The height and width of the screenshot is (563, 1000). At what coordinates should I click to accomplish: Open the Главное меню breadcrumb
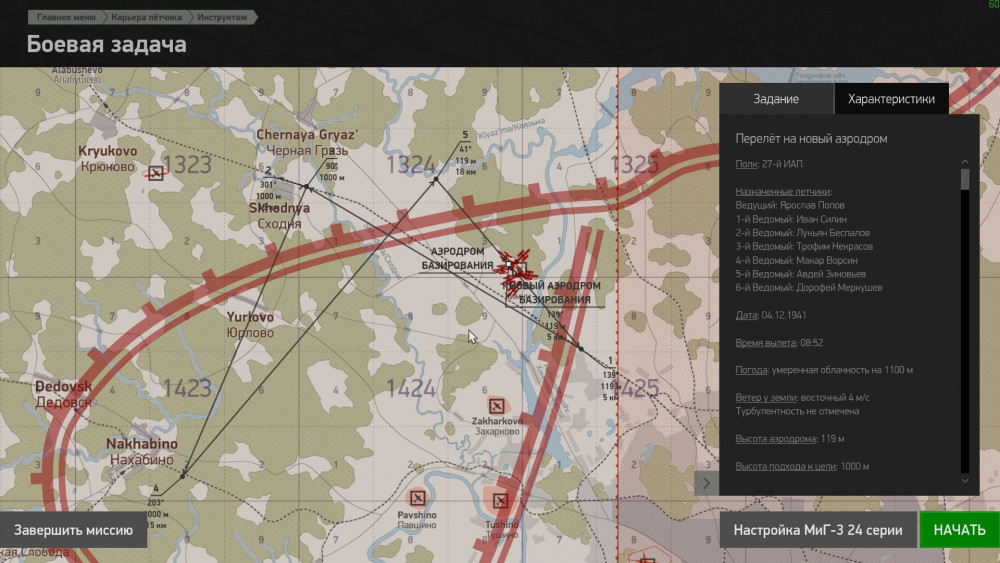(x=66, y=17)
